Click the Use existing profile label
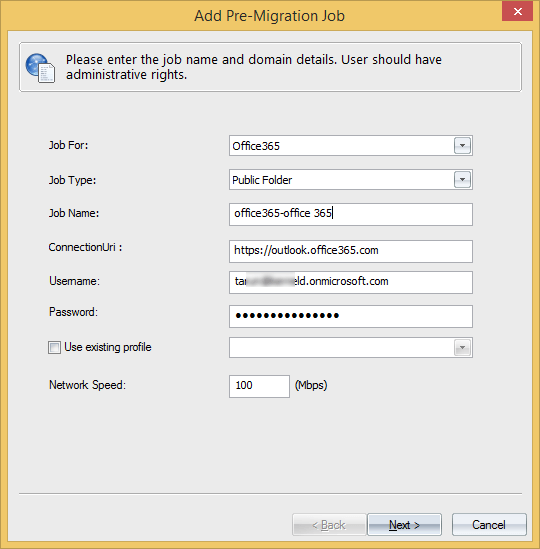This screenshot has height=549, width=540. click(108, 347)
